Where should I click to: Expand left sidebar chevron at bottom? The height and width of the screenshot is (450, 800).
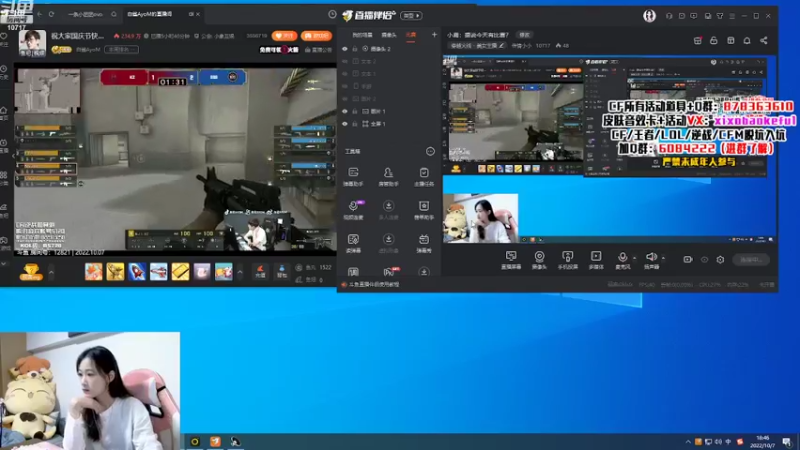point(4,264)
